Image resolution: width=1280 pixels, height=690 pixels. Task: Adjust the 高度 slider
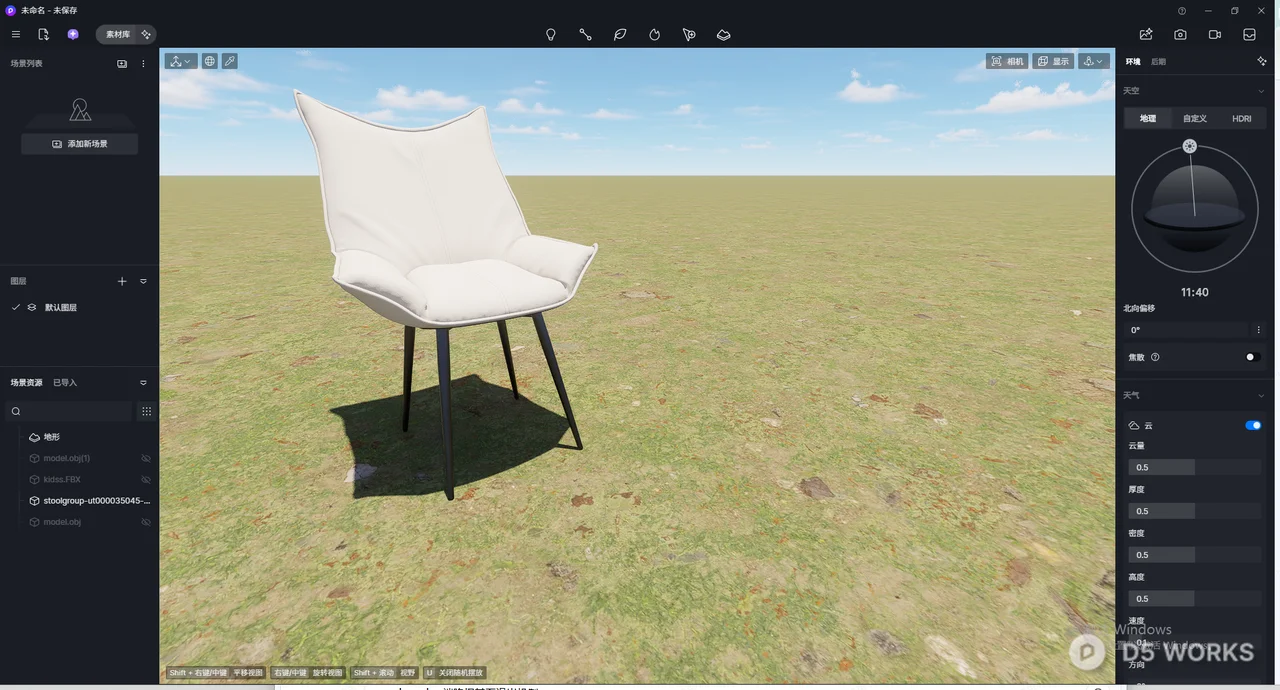tap(1195, 599)
